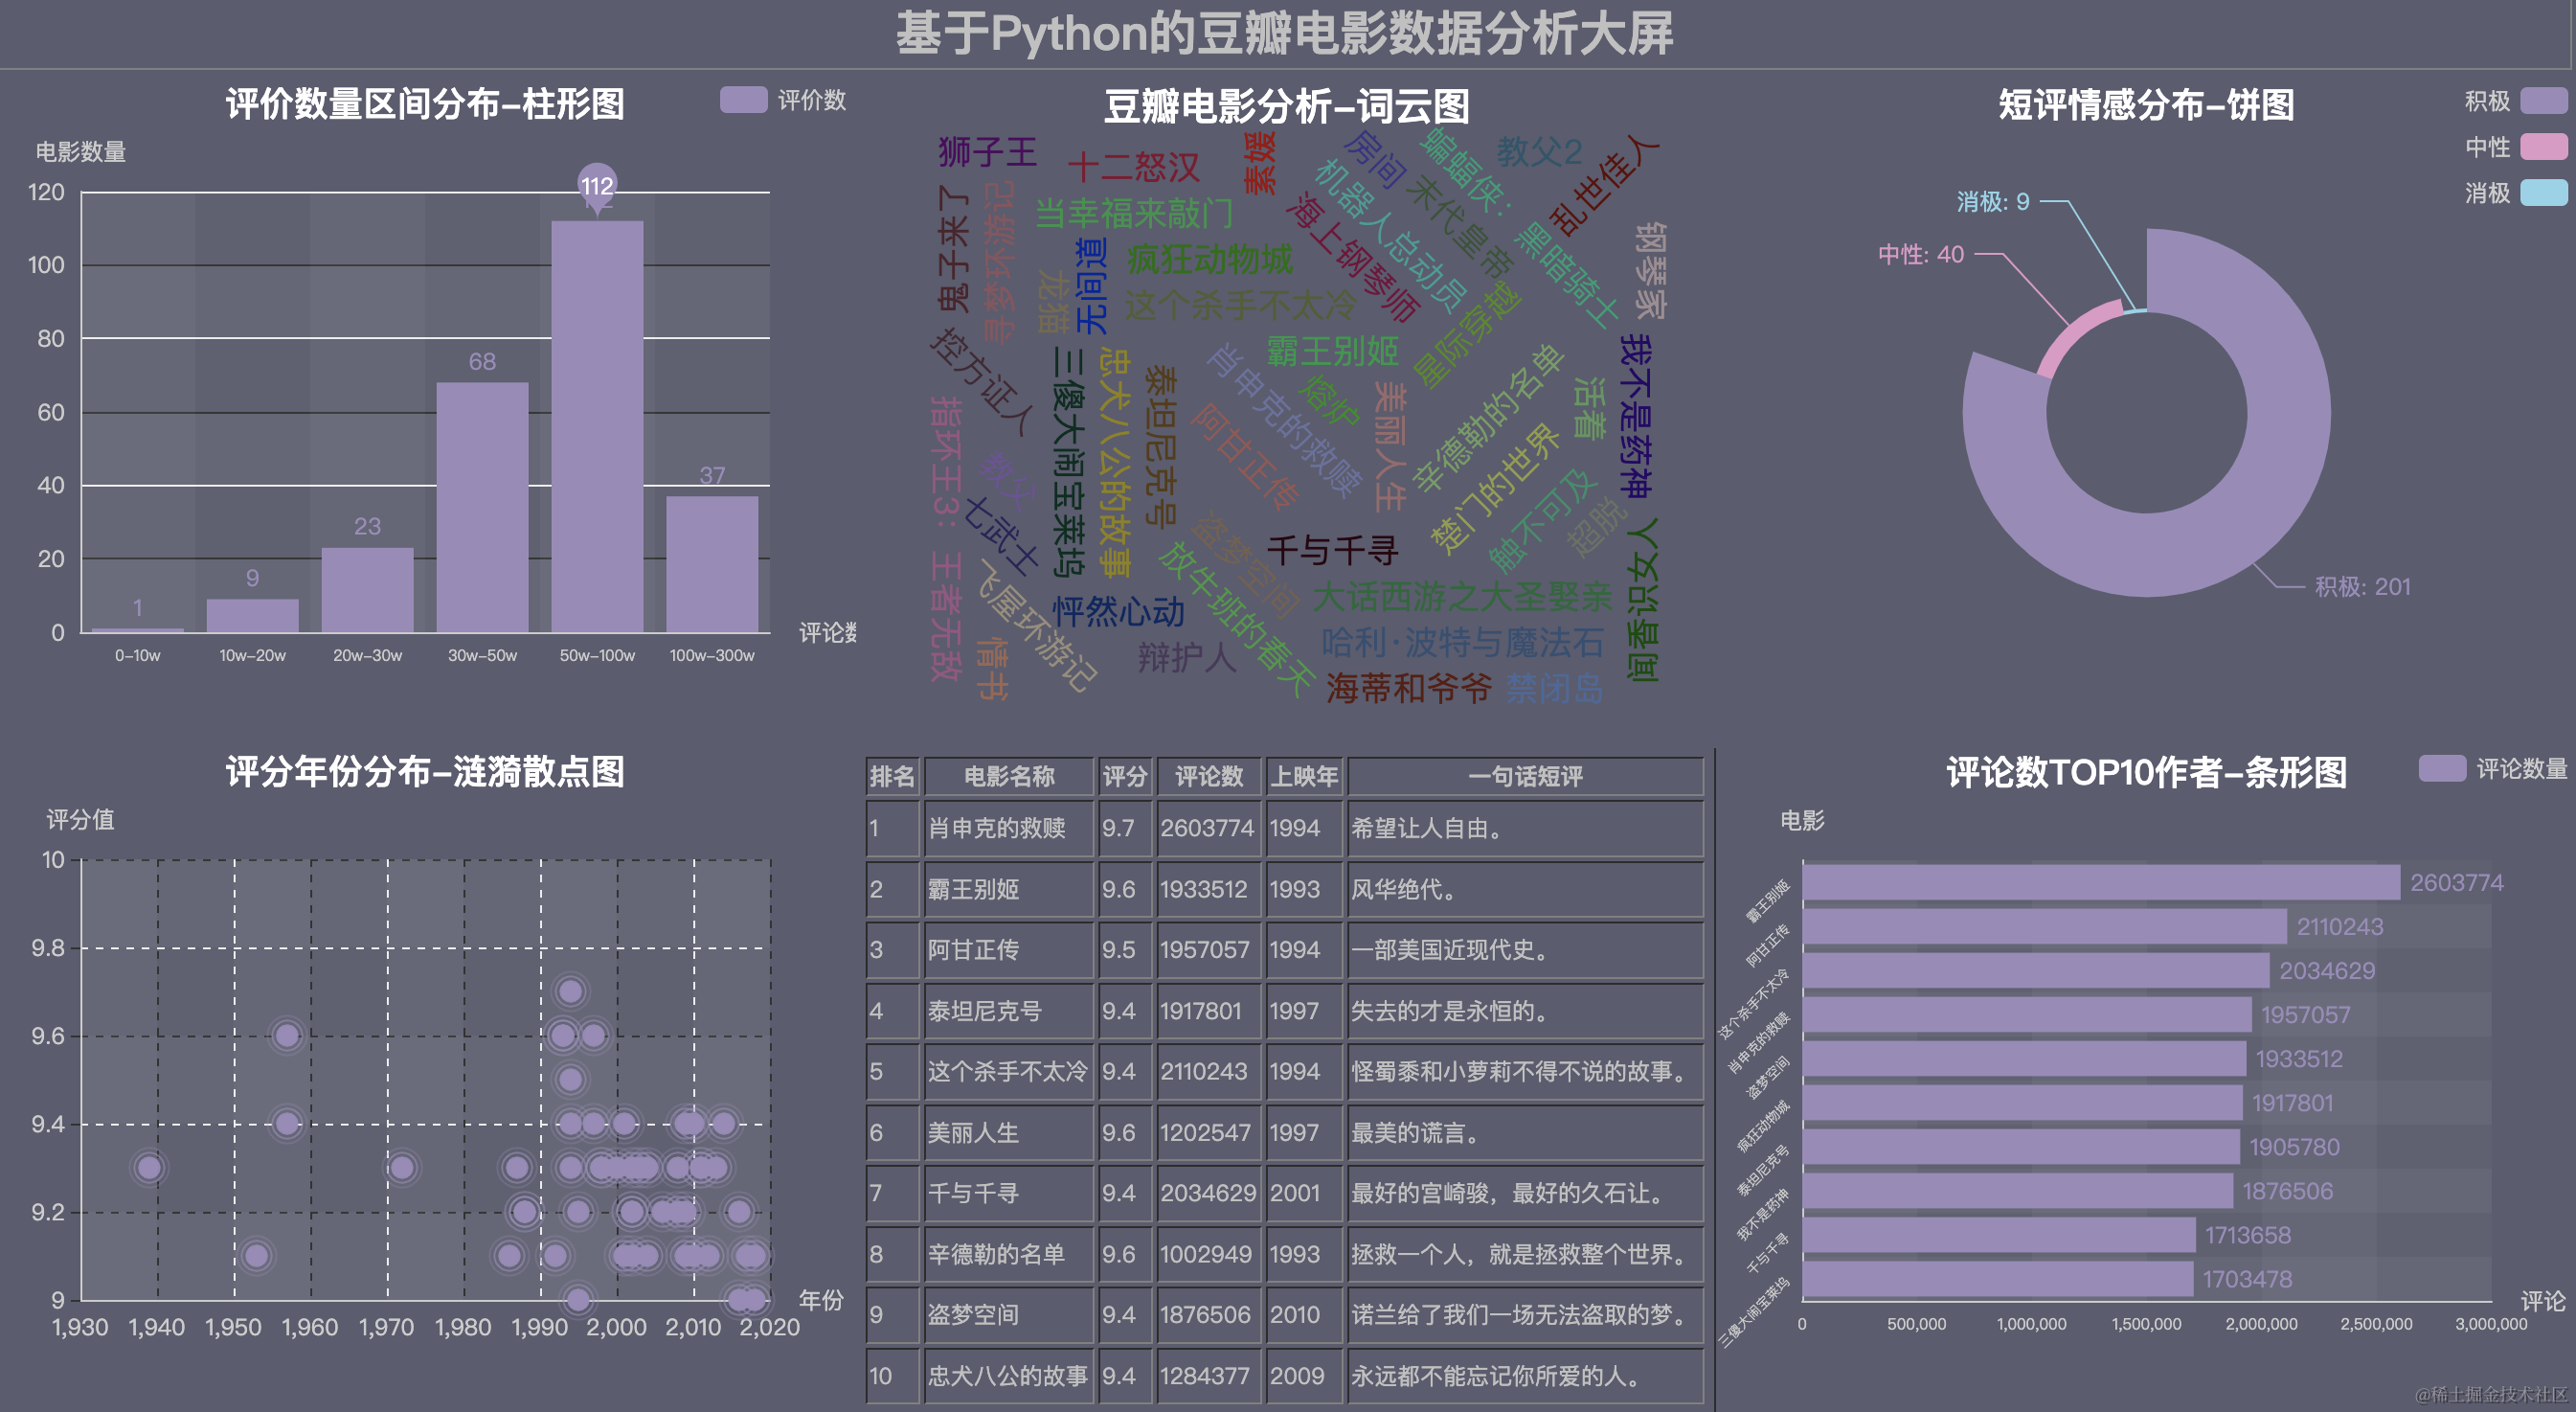Click 哈利·波特与魔法石 in the word cloud
The width and height of the screenshot is (2576, 1412).
point(1462,643)
